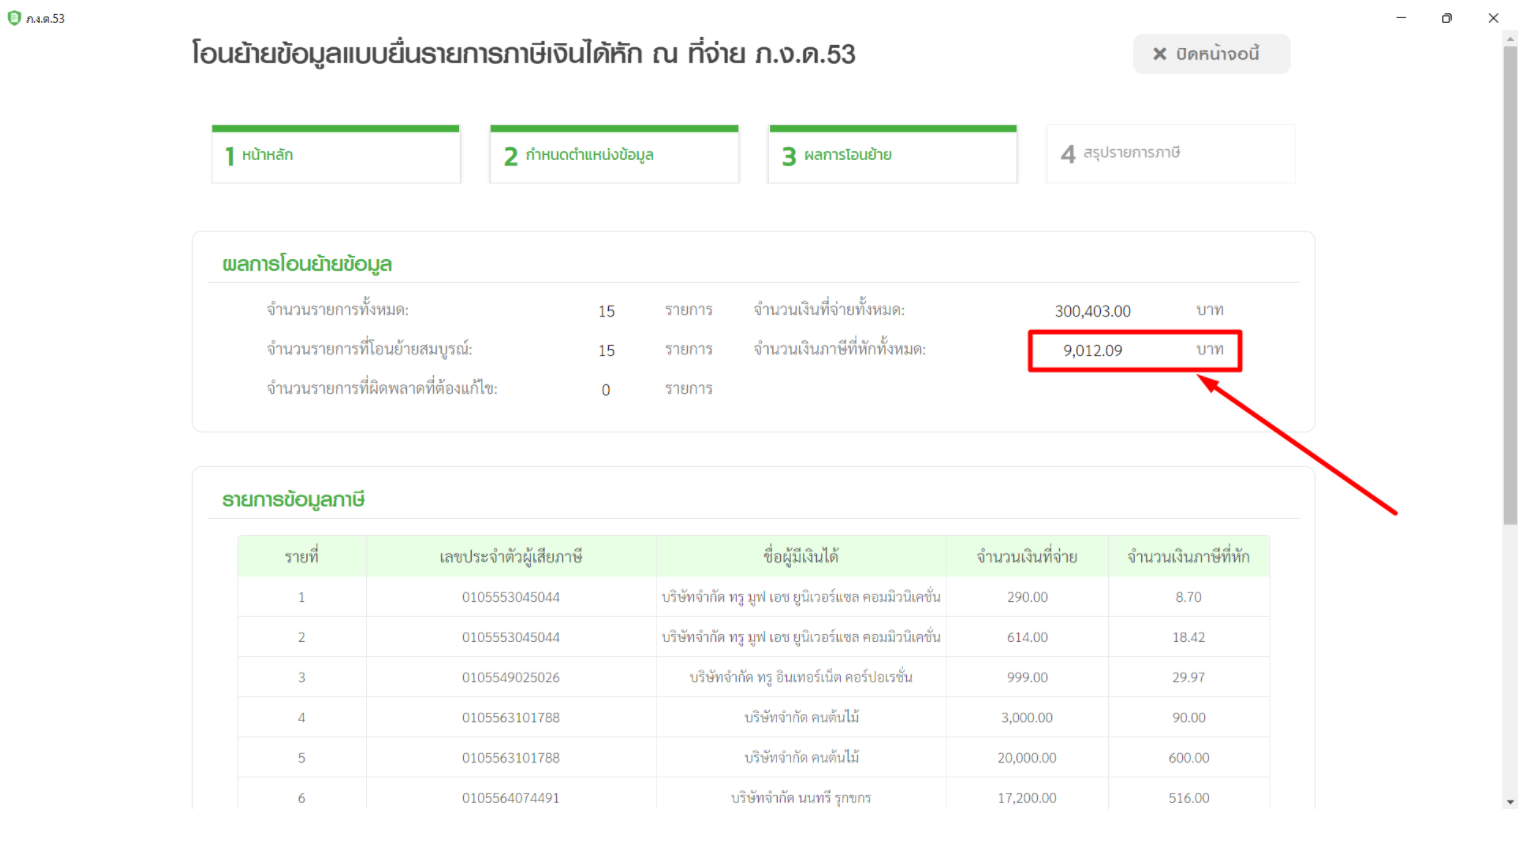Click the highlighted tax amount 9,012.09
The width and height of the screenshot is (1524, 843).
1094,351
